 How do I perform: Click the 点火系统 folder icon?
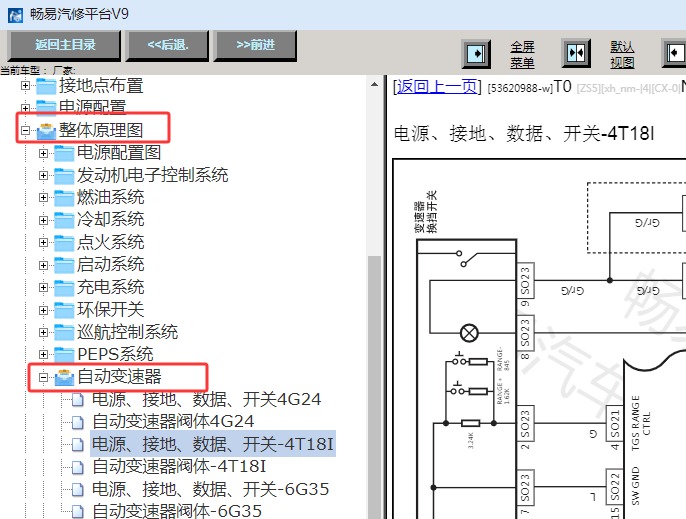[x=64, y=243]
